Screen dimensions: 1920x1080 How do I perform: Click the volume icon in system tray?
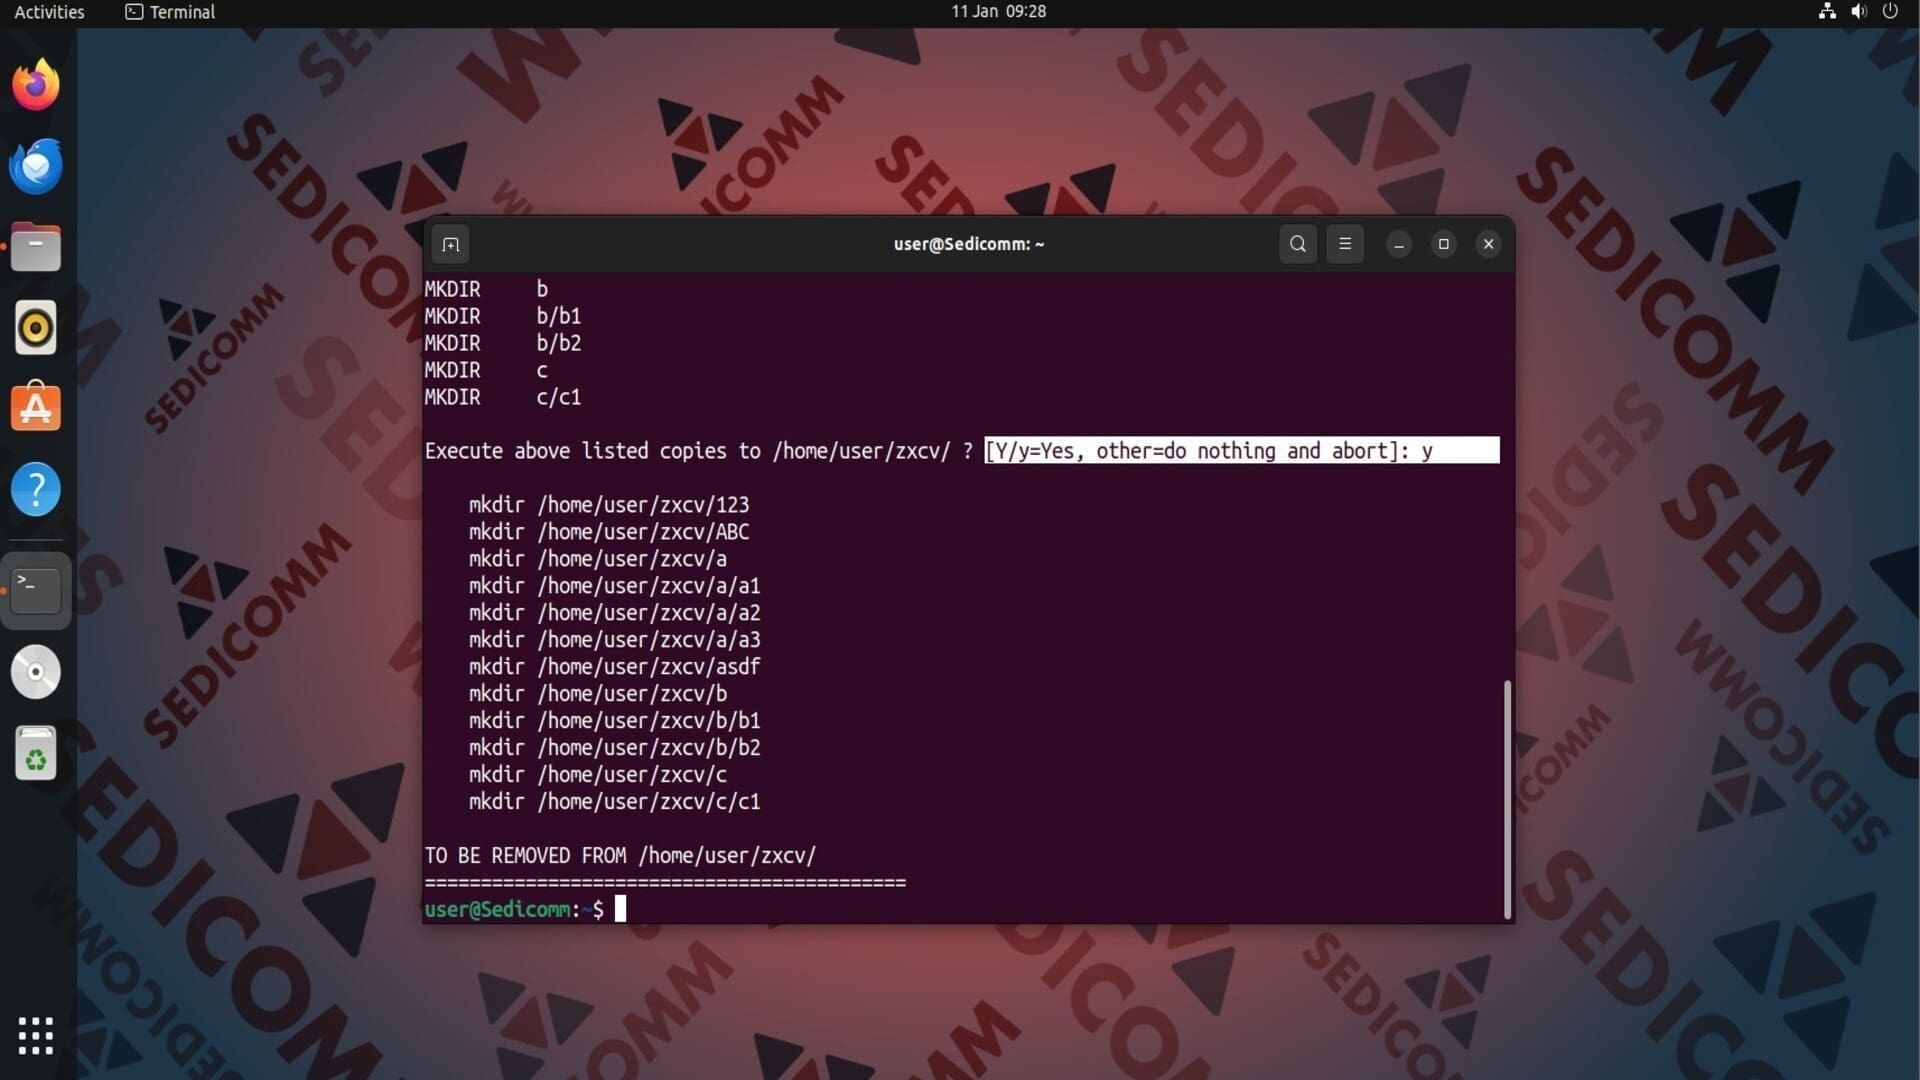(x=1858, y=12)
